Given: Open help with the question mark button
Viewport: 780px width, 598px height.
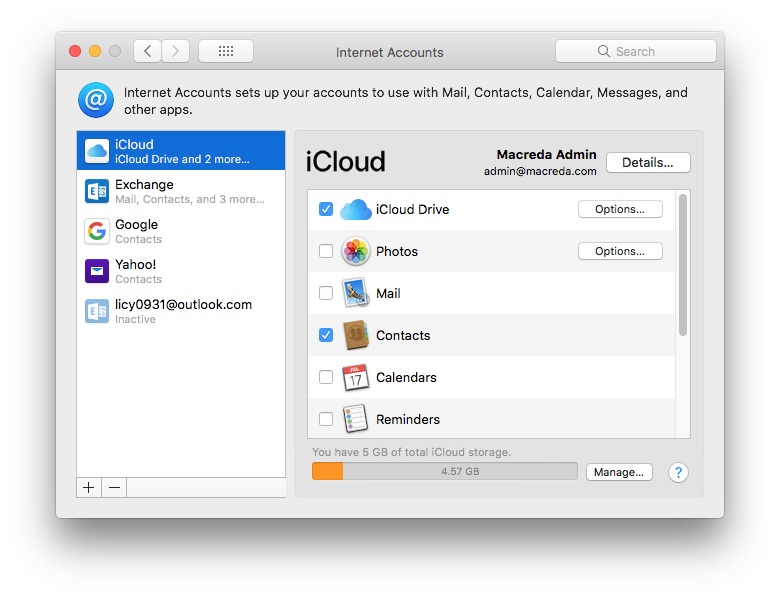Looking at the screenshot, I should 678,472.
